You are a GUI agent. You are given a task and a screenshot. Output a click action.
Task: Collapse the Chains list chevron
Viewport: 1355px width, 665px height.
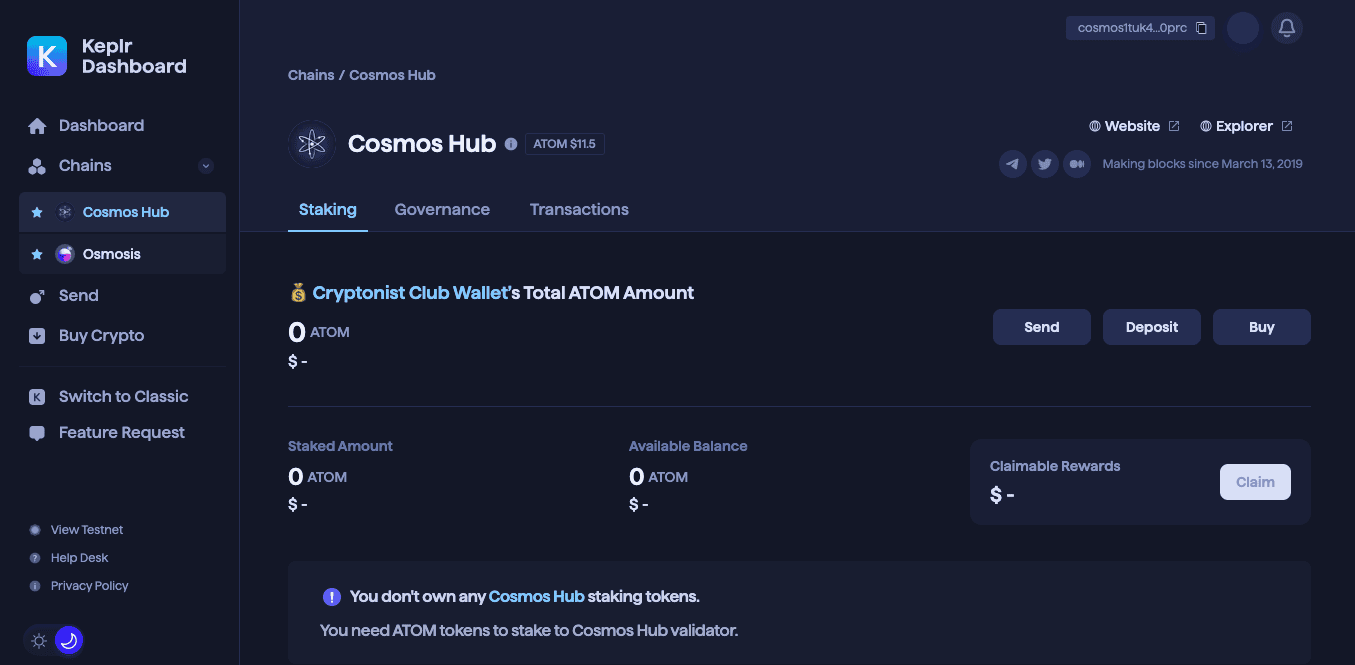point(206,166)
